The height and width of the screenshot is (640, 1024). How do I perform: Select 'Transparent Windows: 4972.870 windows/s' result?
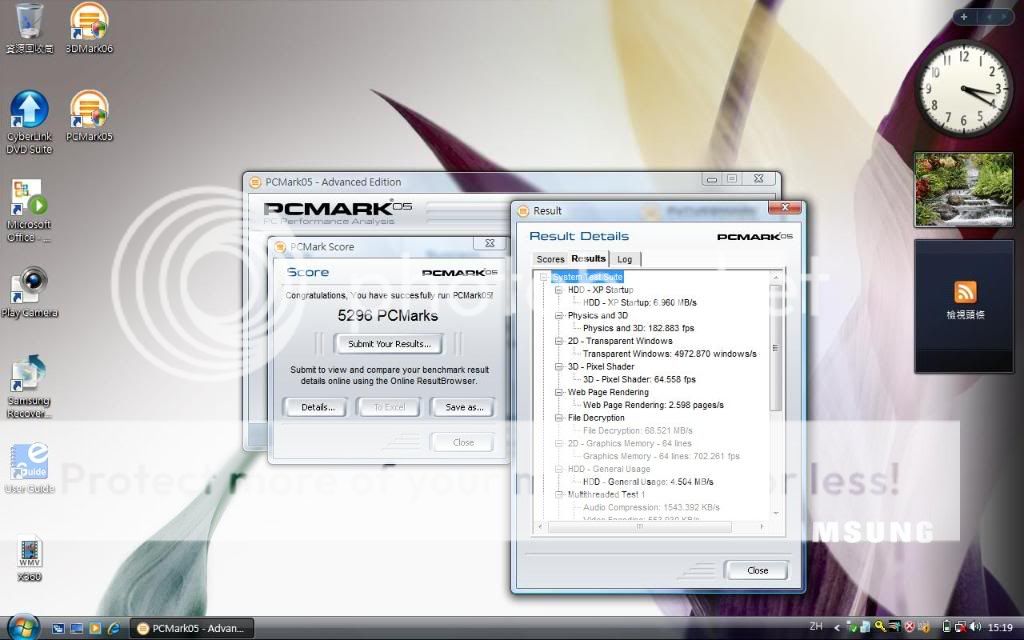tap(669, 353)
